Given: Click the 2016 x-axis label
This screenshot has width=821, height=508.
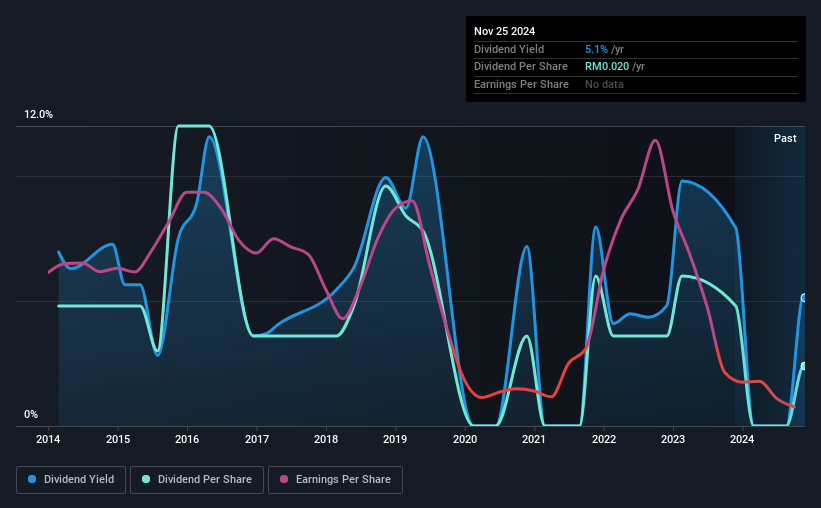Looking at the screenshot, I should pyautogui.click(x=187, y=439).
